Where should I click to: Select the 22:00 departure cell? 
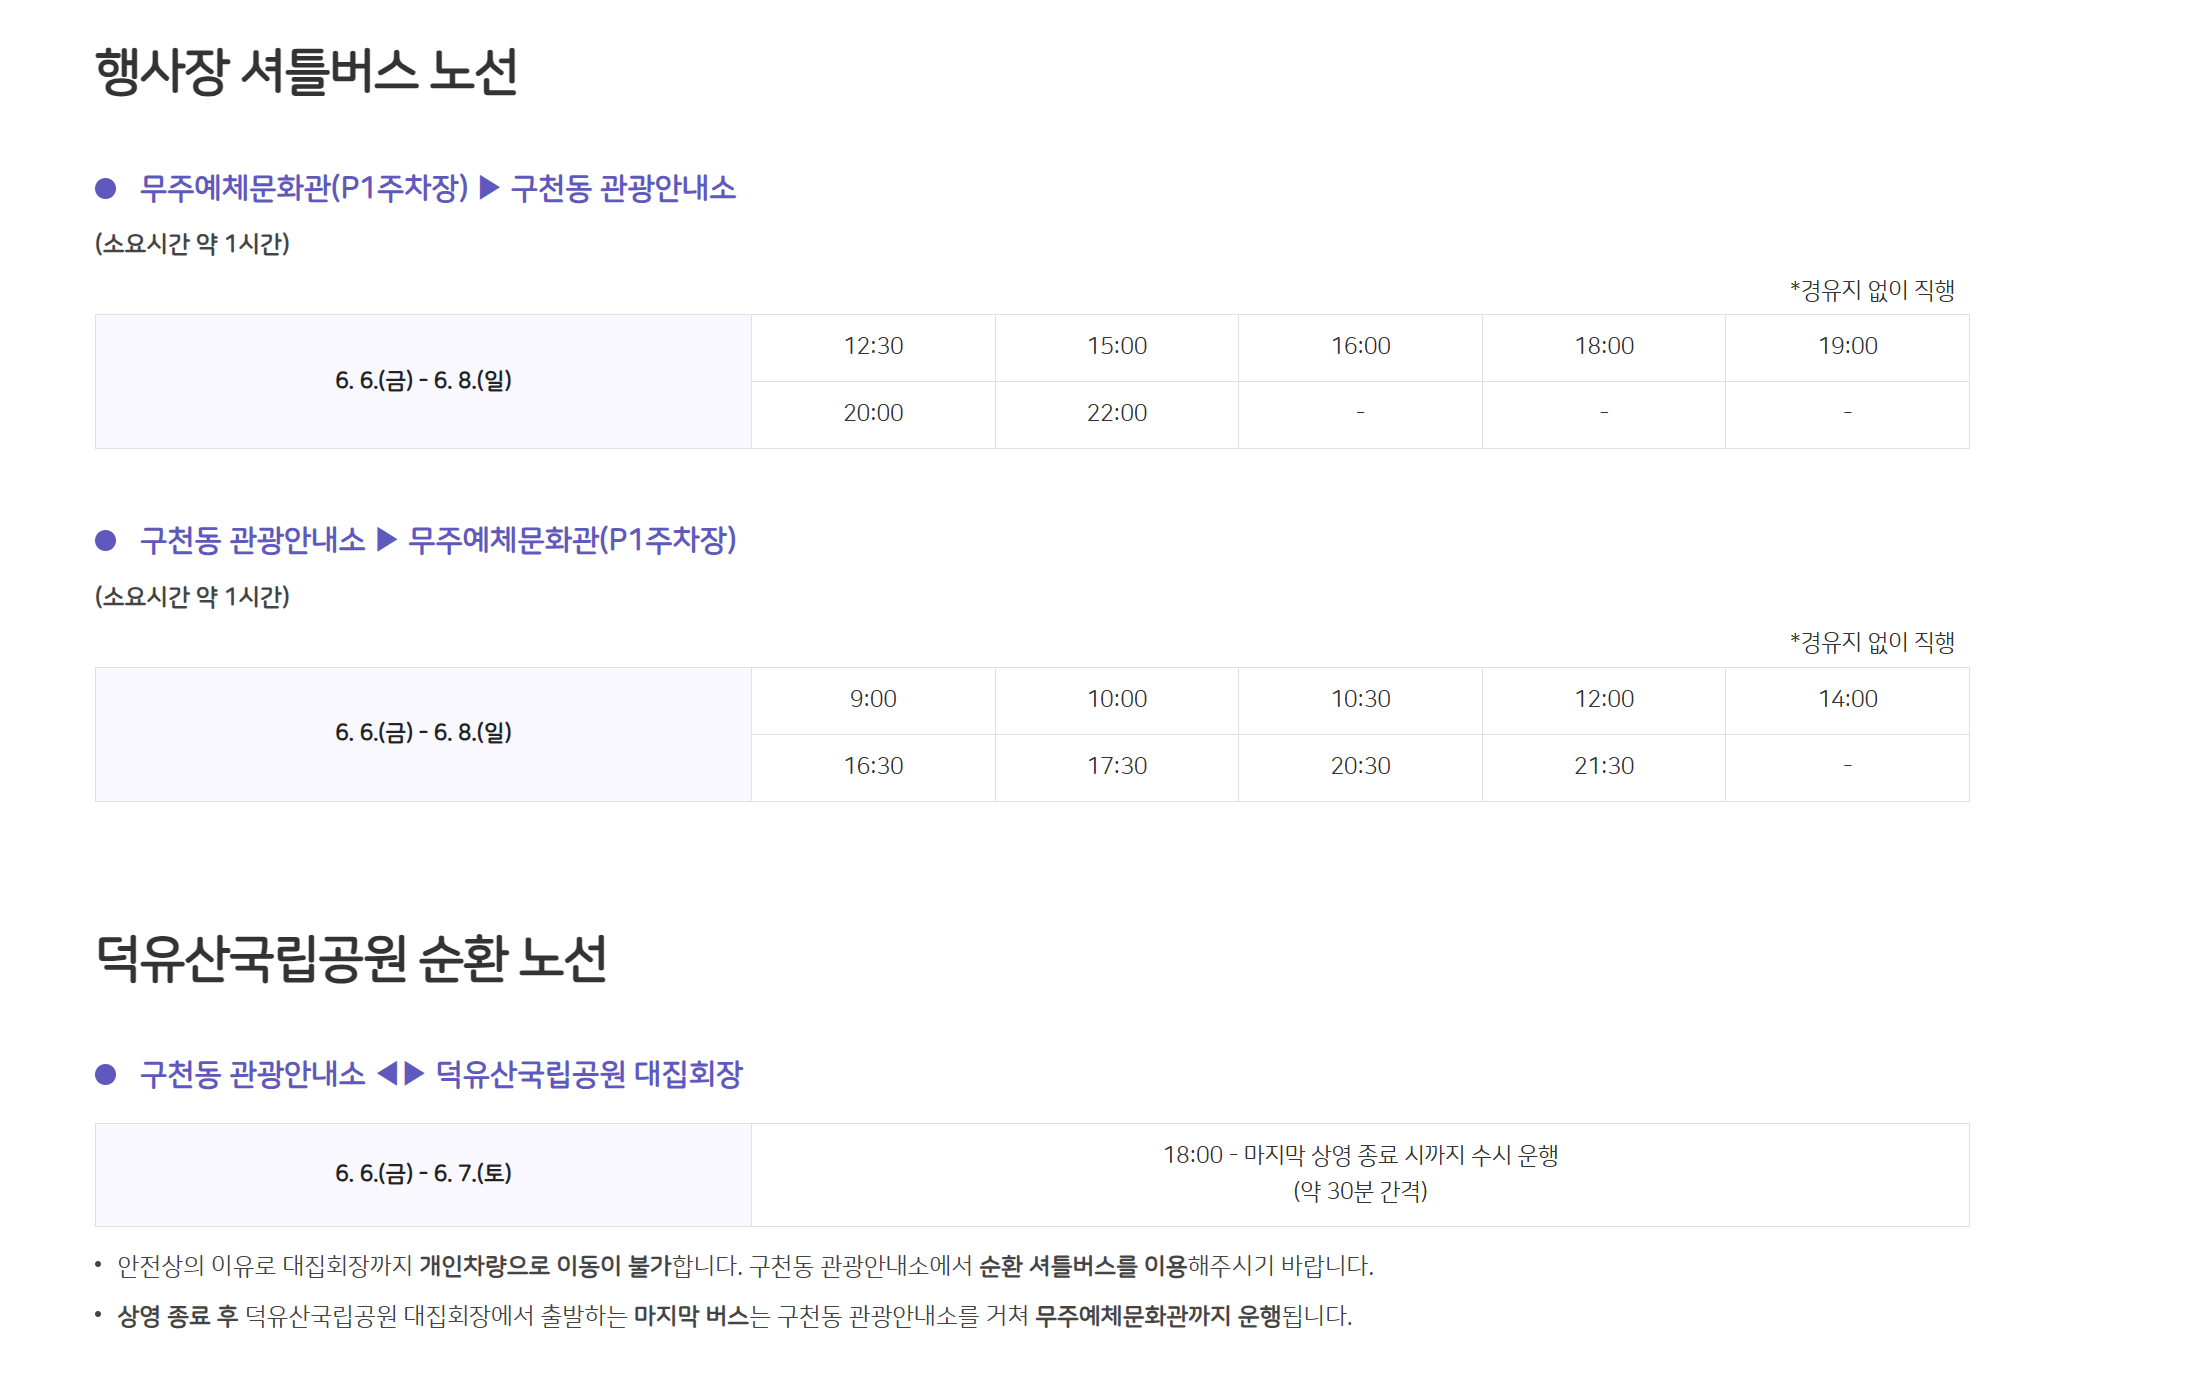1116,413
